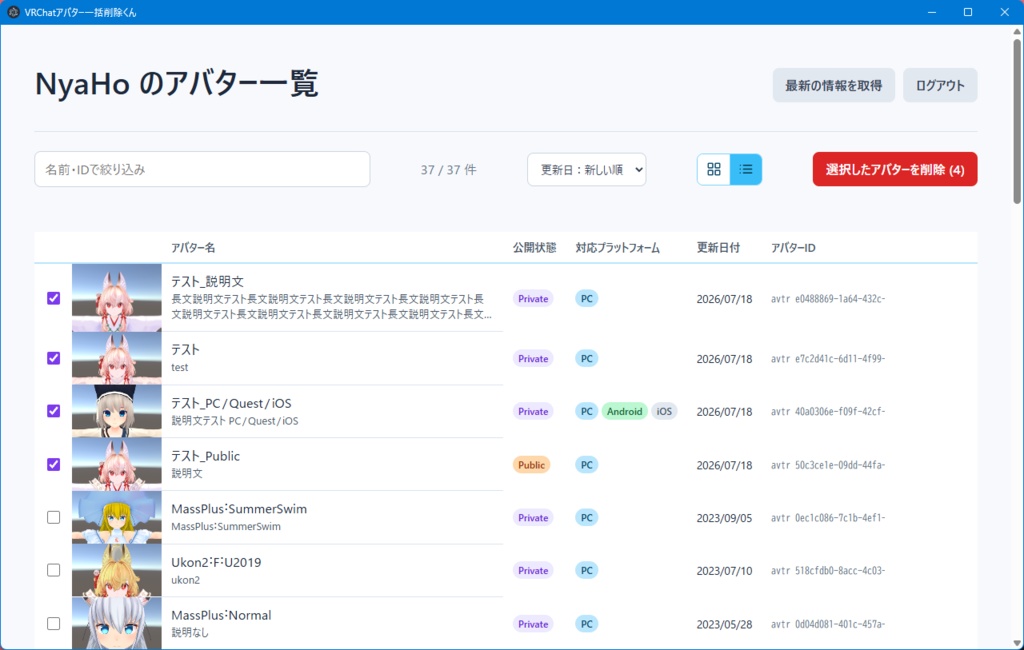Viewport: 1024px width, 650px height.
Task: Click the app icon in title bar
Action: click(12, 12)
